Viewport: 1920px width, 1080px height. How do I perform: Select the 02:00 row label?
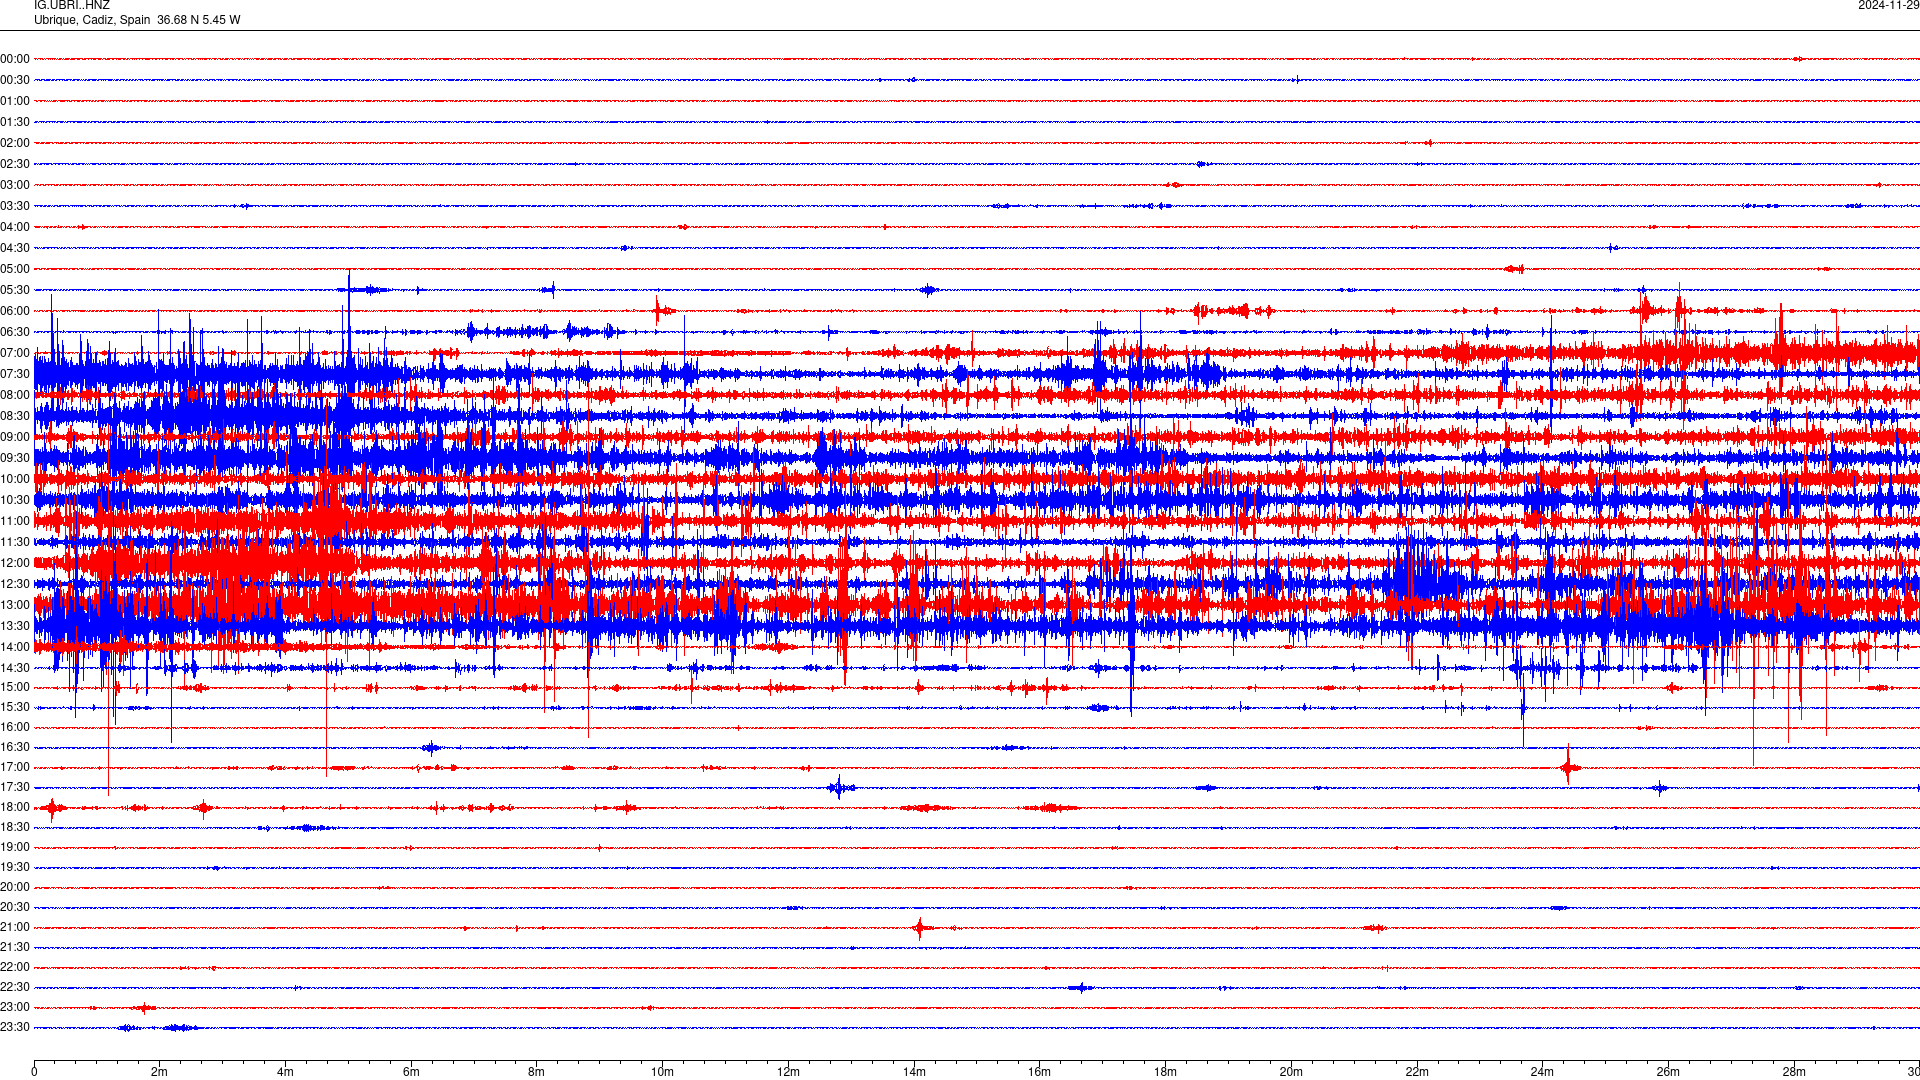pos(15,143)
